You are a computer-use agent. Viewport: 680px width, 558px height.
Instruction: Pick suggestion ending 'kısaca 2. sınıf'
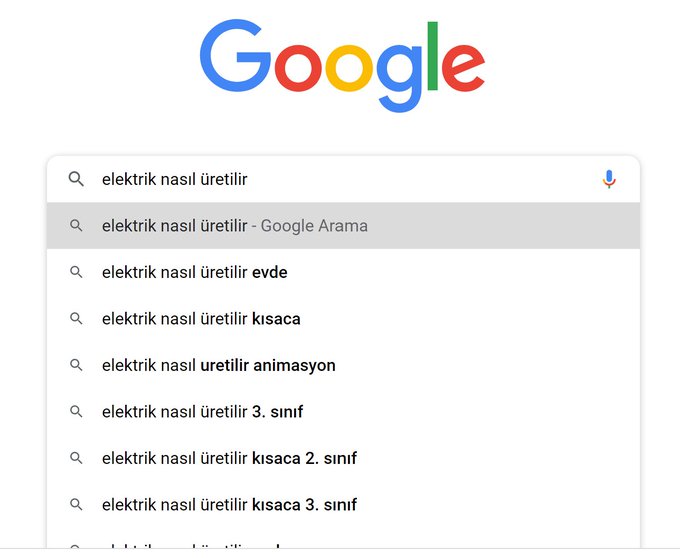(x=343, y=458)
